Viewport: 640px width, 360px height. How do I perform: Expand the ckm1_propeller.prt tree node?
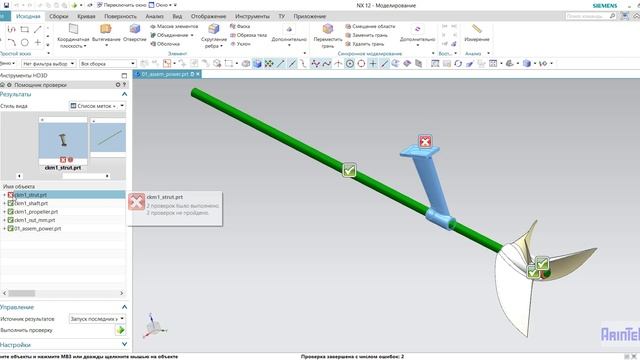4,212
